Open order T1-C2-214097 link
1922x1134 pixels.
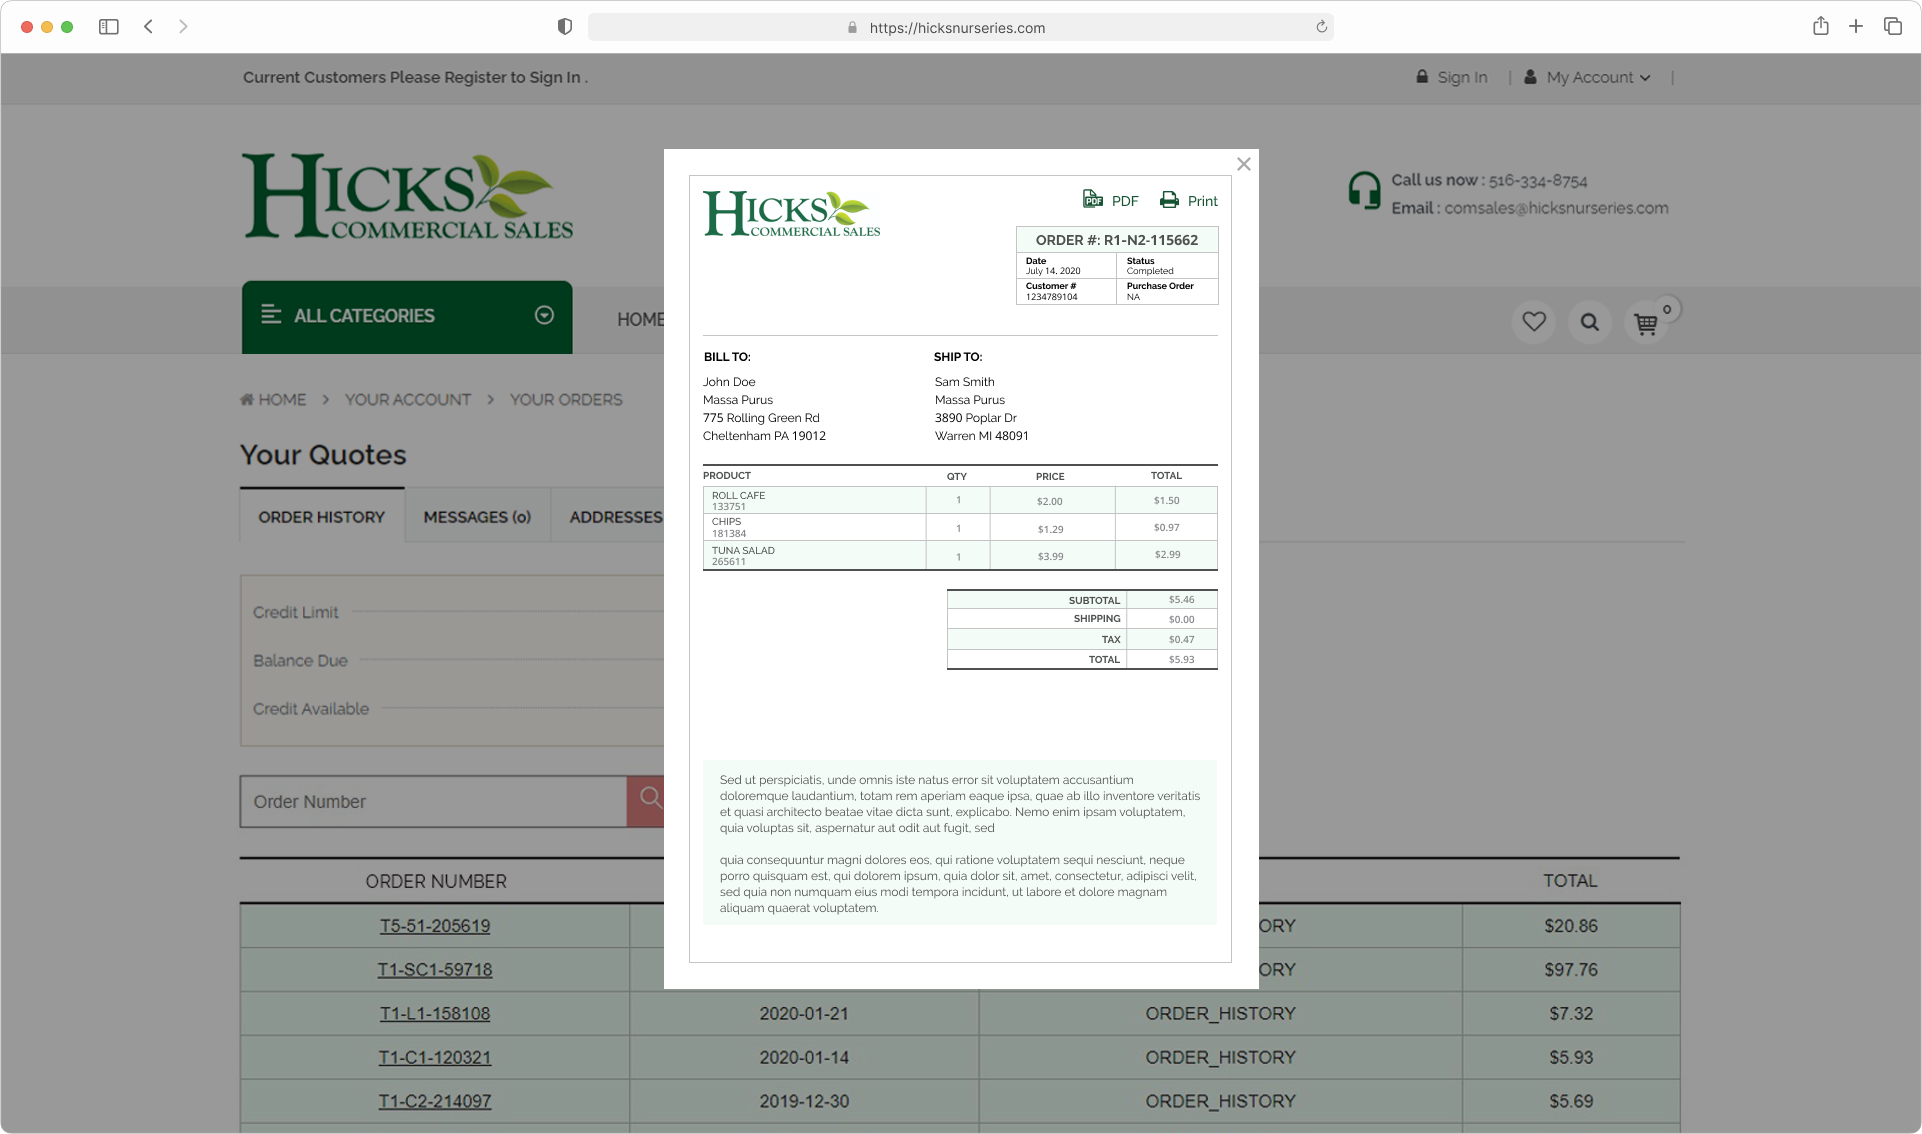click(434, 1101)
